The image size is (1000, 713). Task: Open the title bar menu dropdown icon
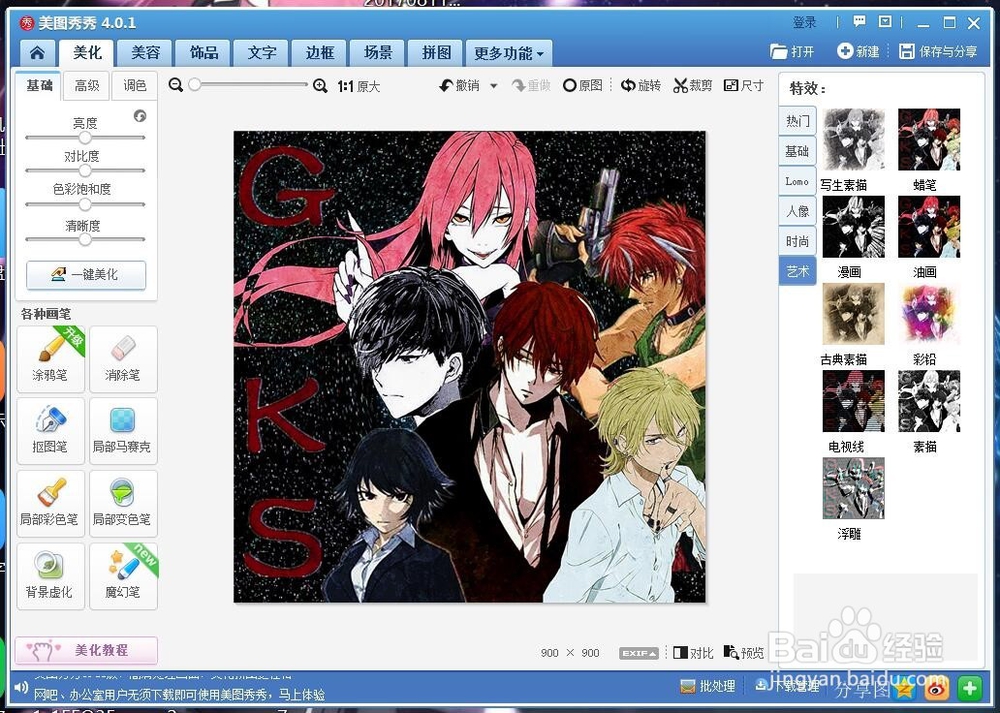coord(885,22)
